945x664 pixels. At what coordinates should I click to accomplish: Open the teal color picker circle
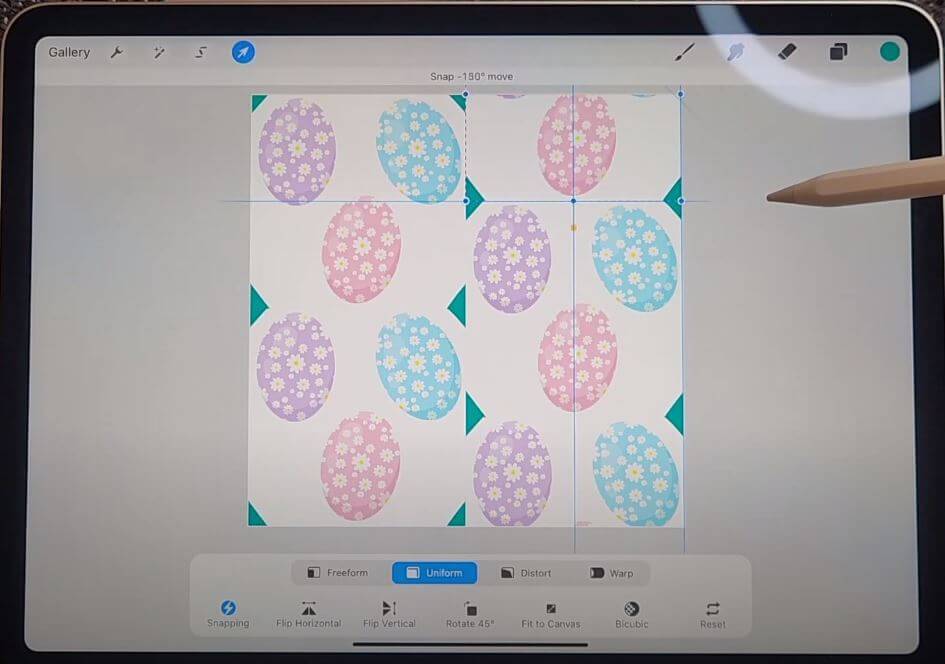pyautogui.click(x=890, y=52)
